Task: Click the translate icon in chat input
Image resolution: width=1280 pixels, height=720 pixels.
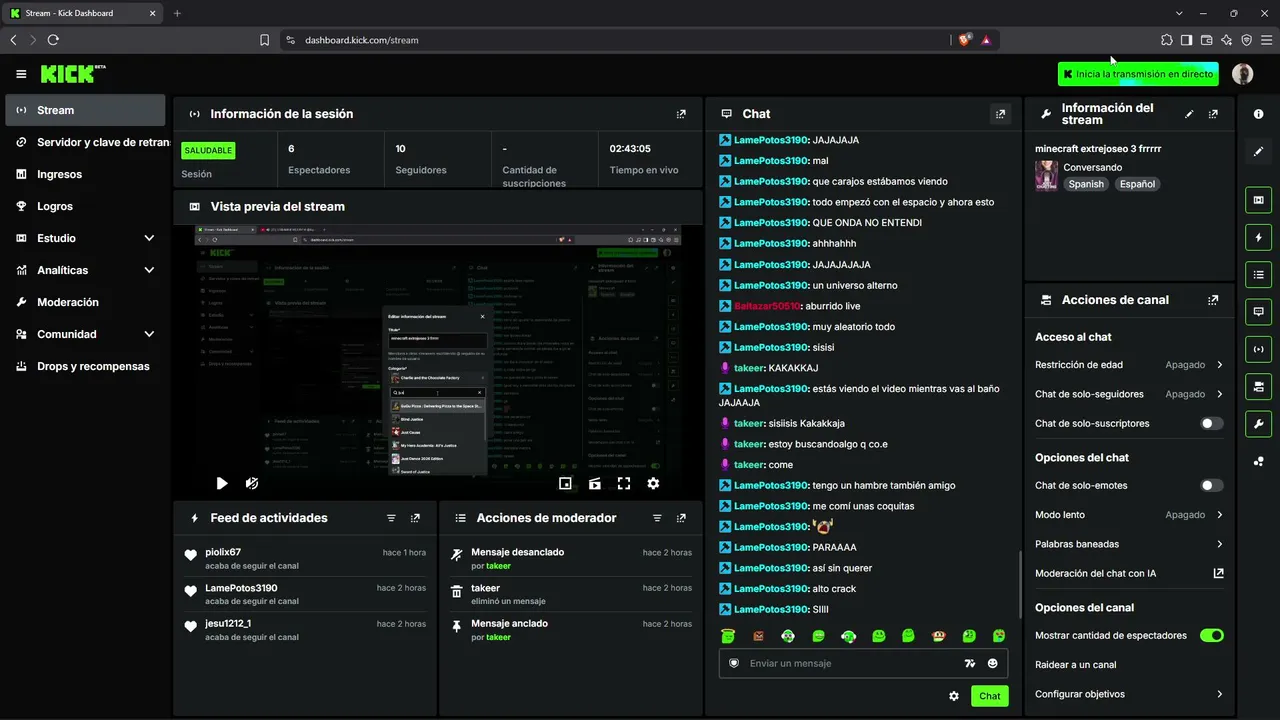Action: [x=969, y=663]
